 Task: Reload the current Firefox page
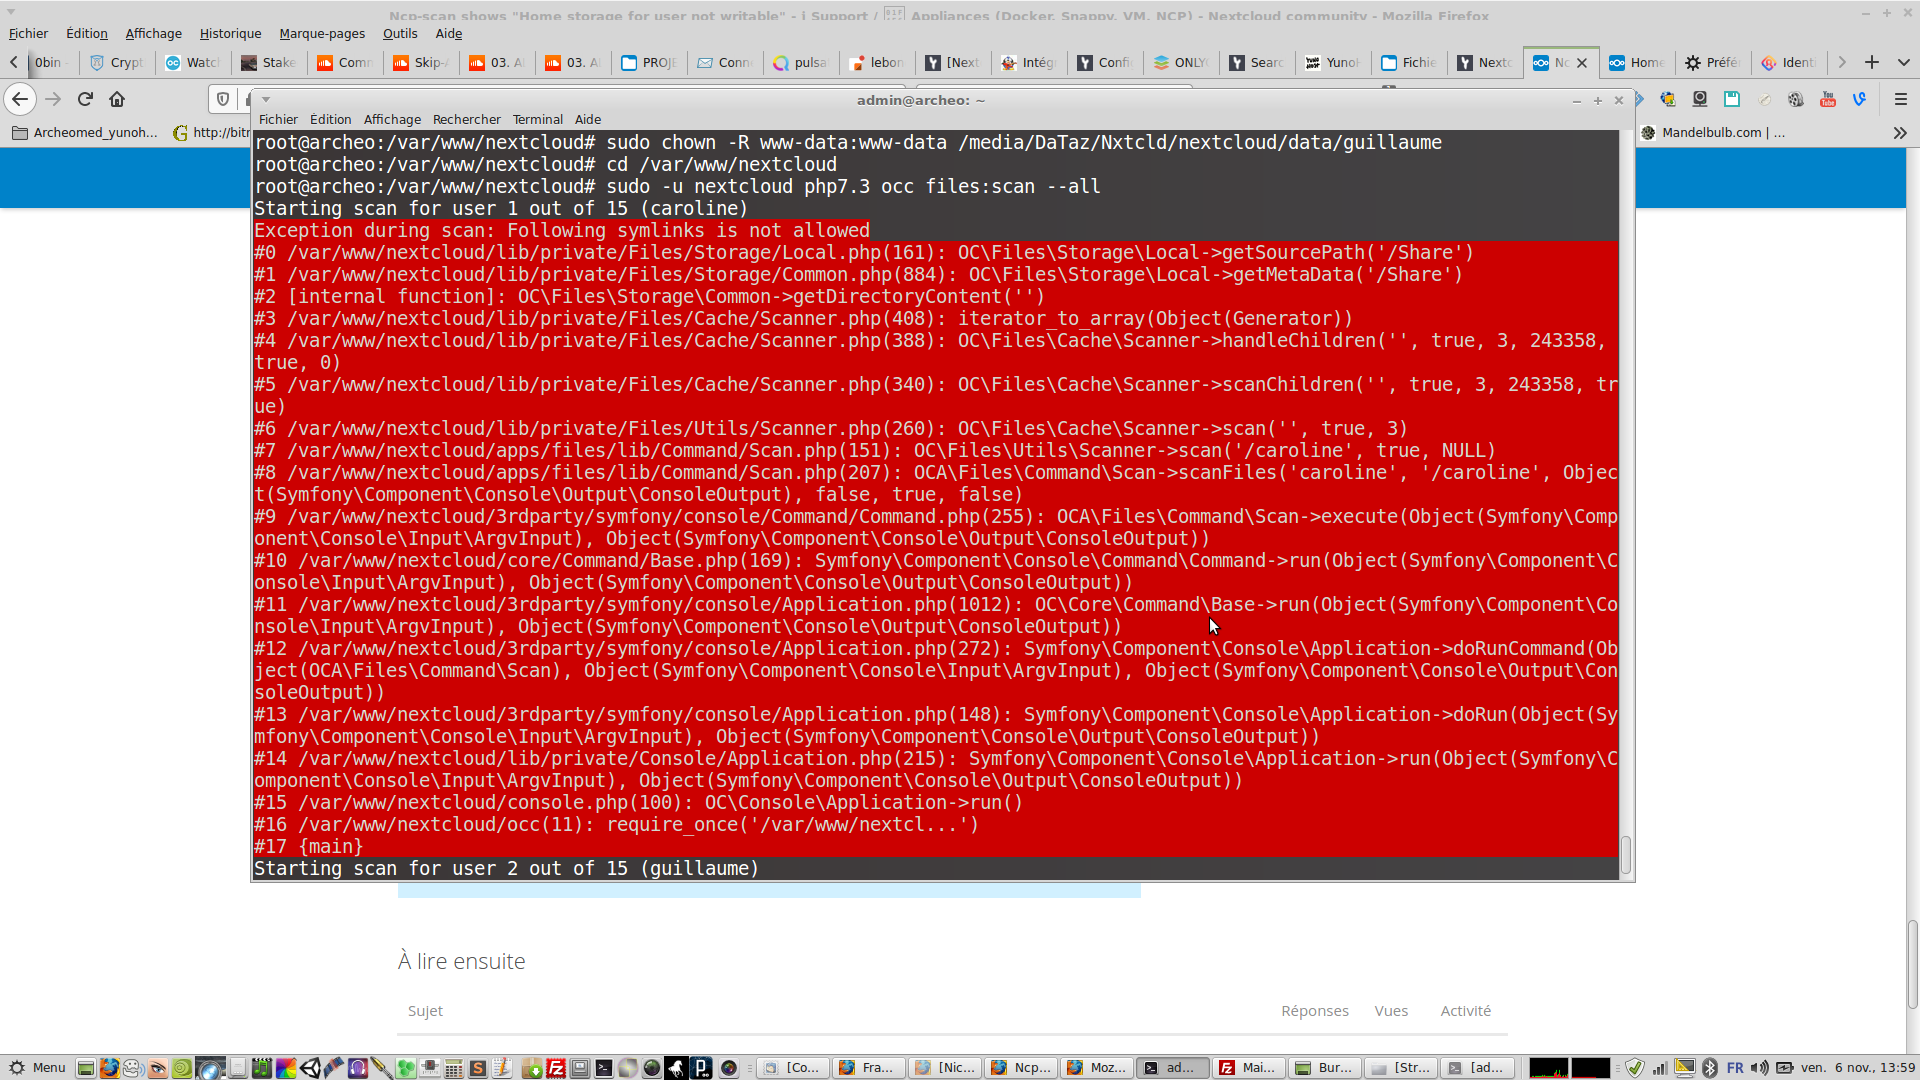point(85,99)
